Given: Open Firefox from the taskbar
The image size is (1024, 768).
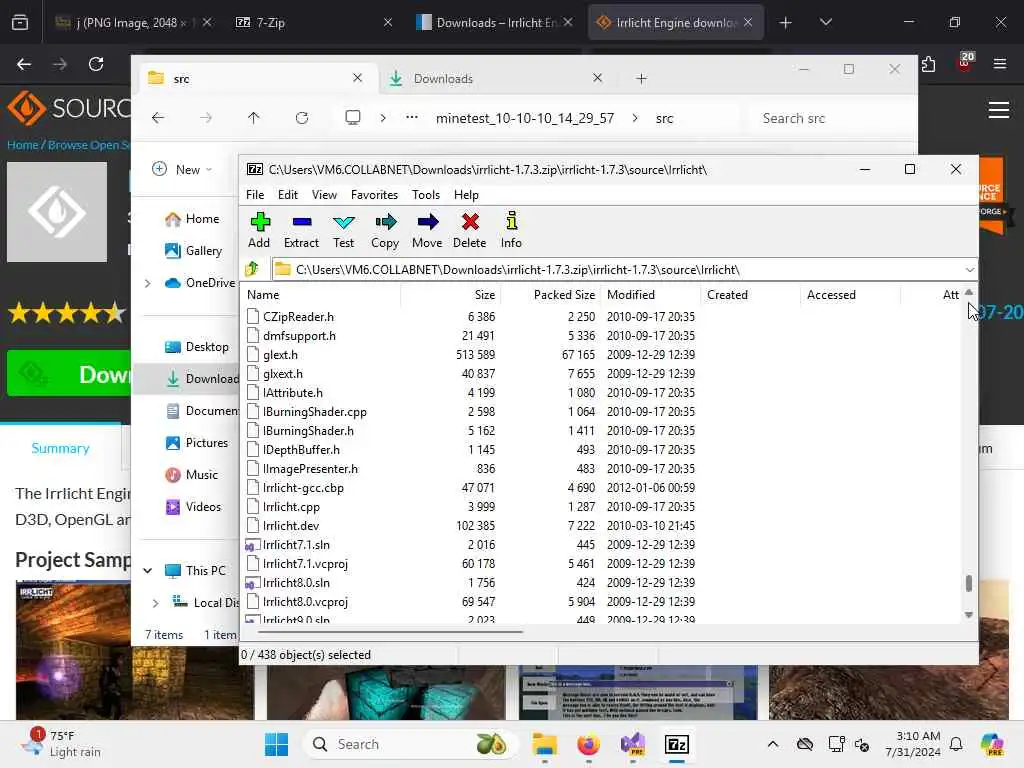Looking at the screenshot, I should tap(588, 744).
